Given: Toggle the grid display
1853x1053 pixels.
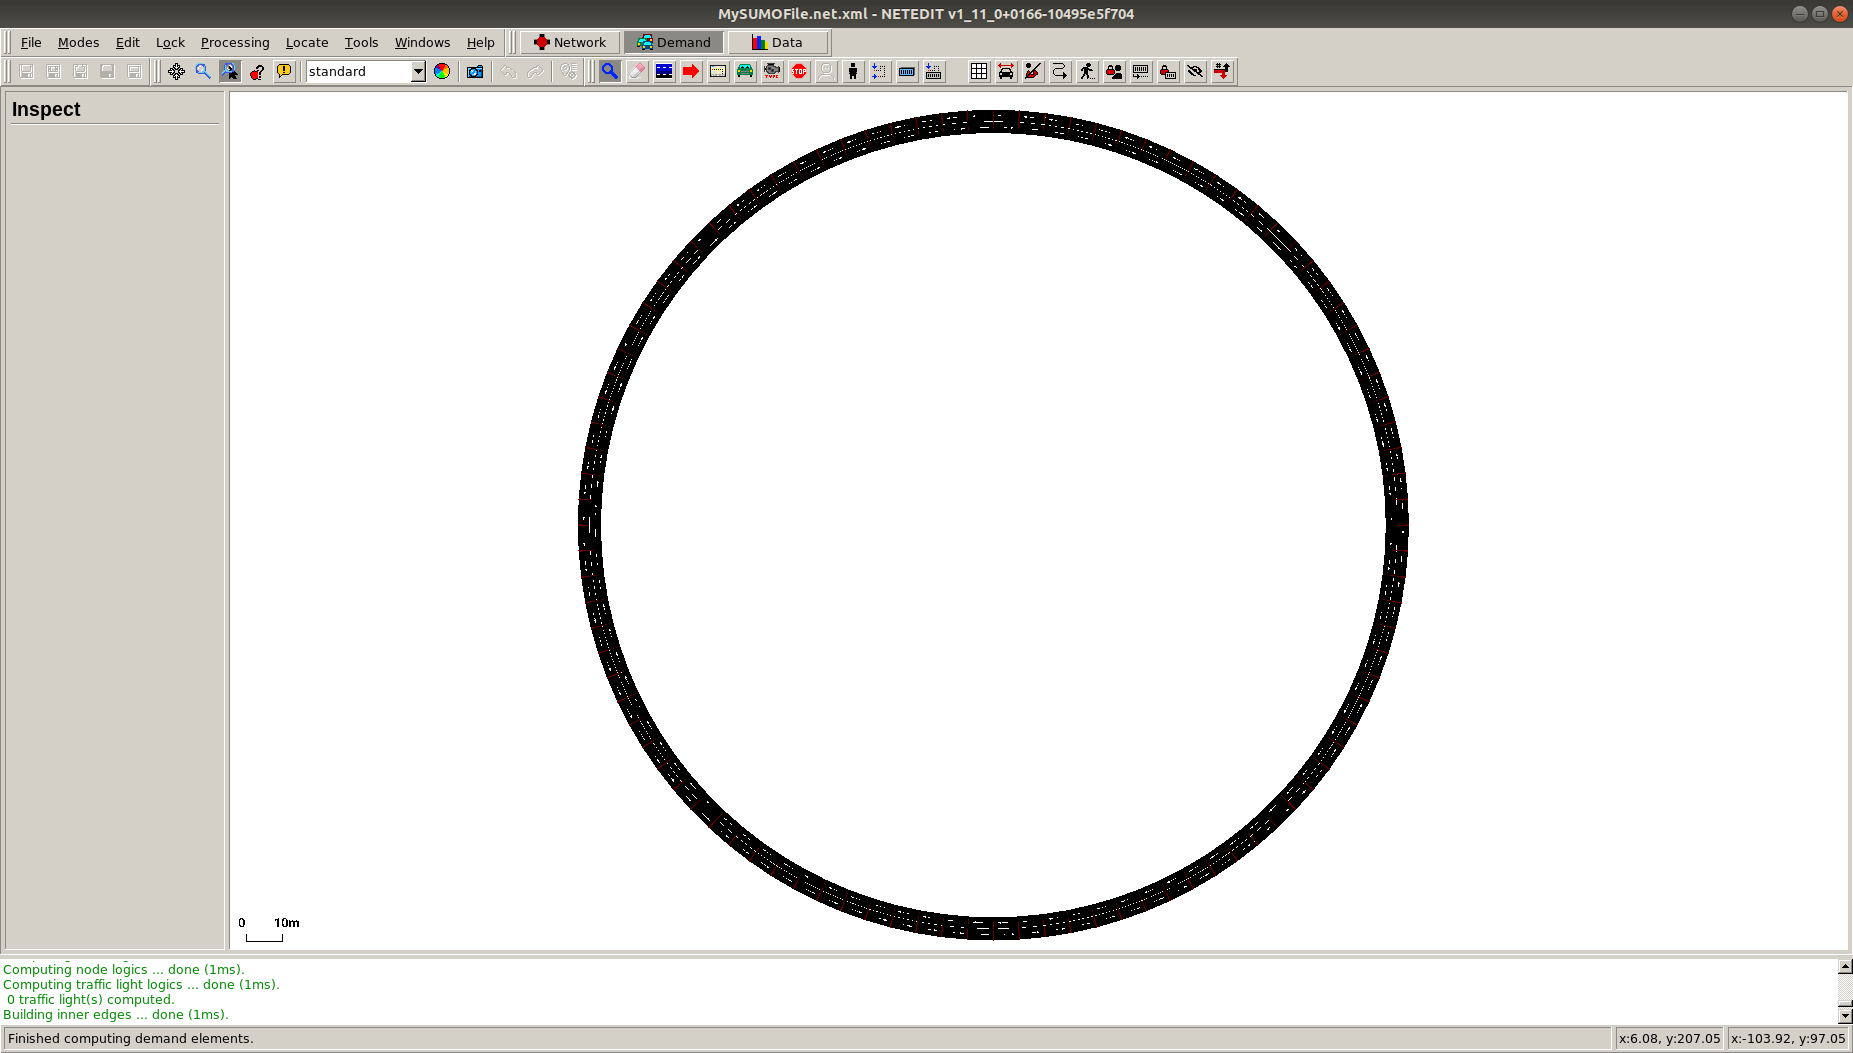Looking at the screenshot, I should coord(979,71).
